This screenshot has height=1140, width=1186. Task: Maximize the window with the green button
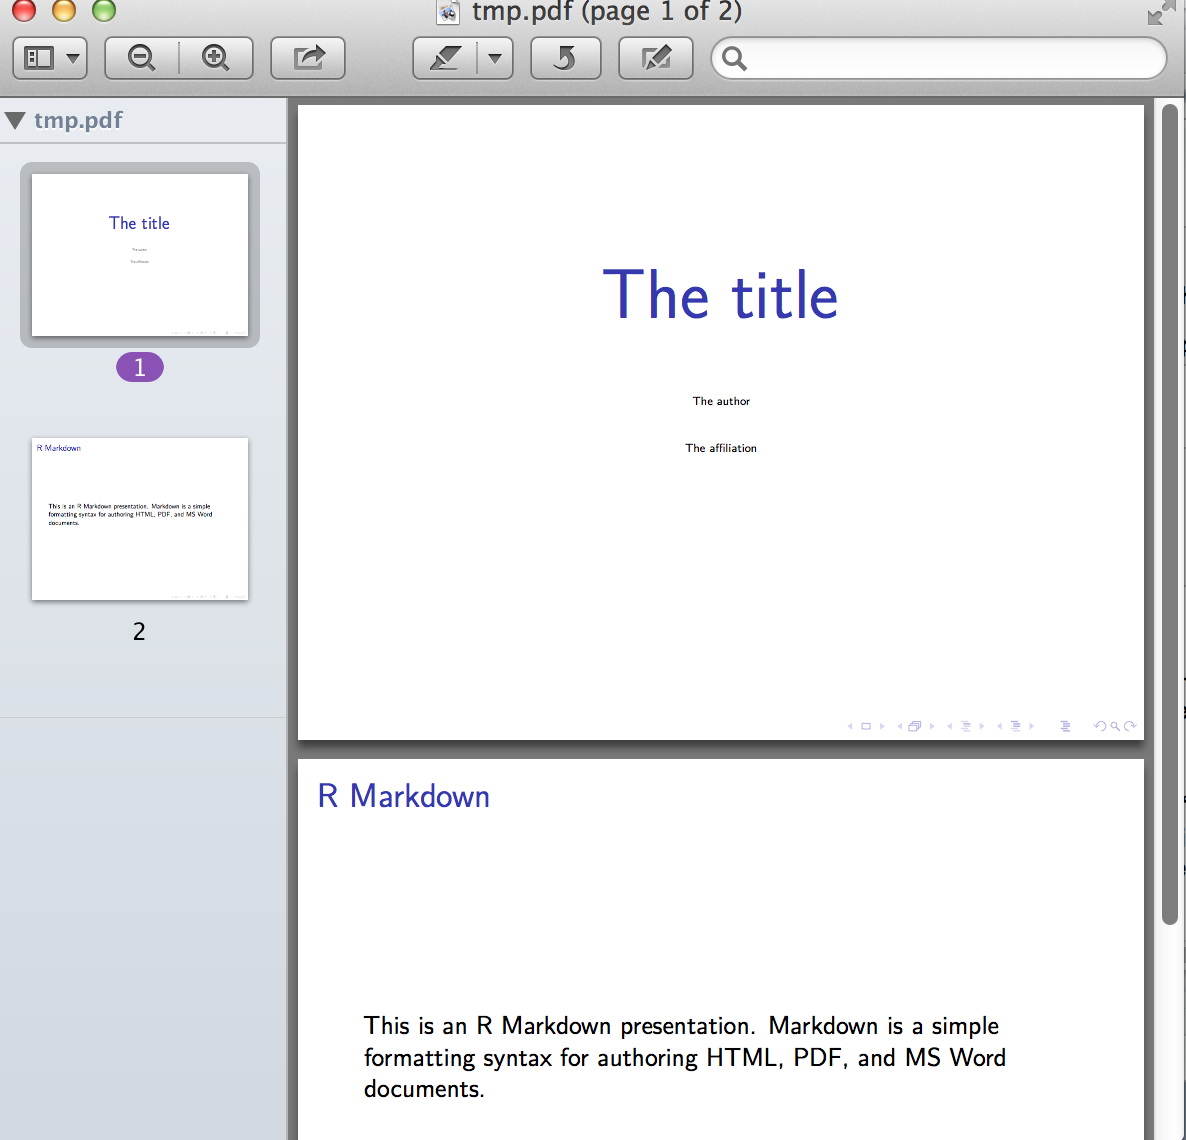104,10
